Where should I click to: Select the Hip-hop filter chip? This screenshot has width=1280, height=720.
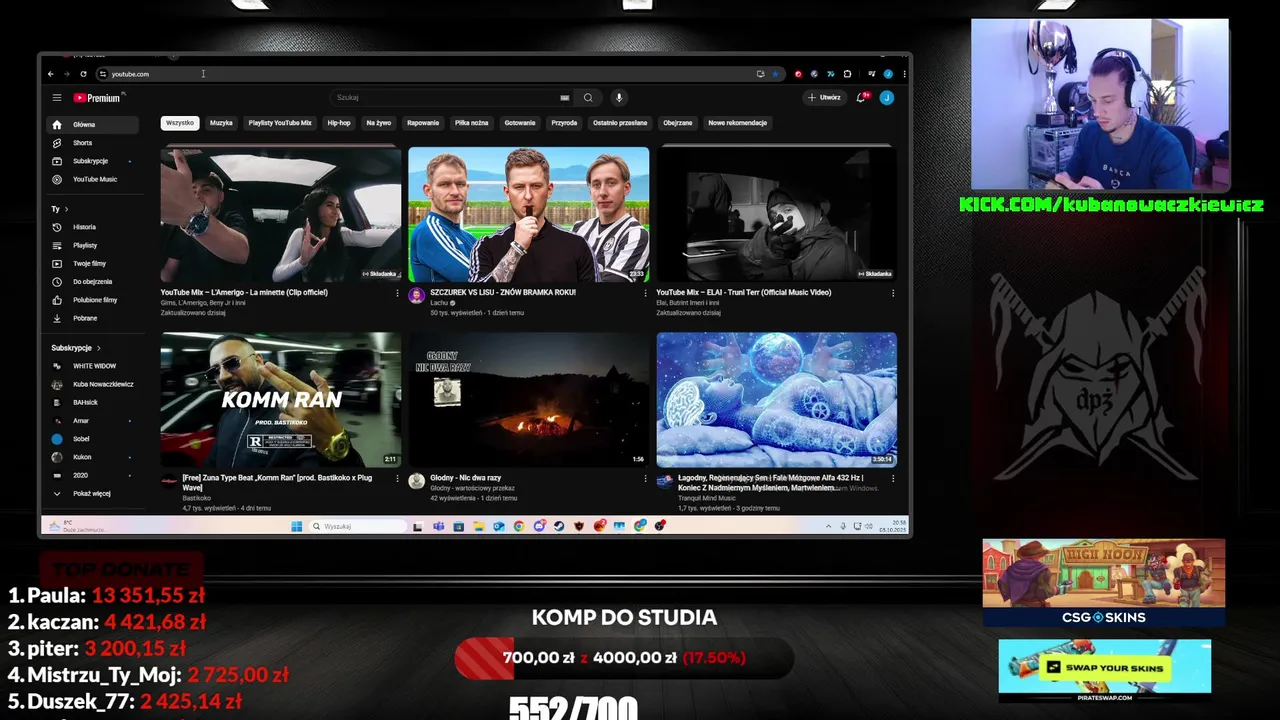coord(339,123)
